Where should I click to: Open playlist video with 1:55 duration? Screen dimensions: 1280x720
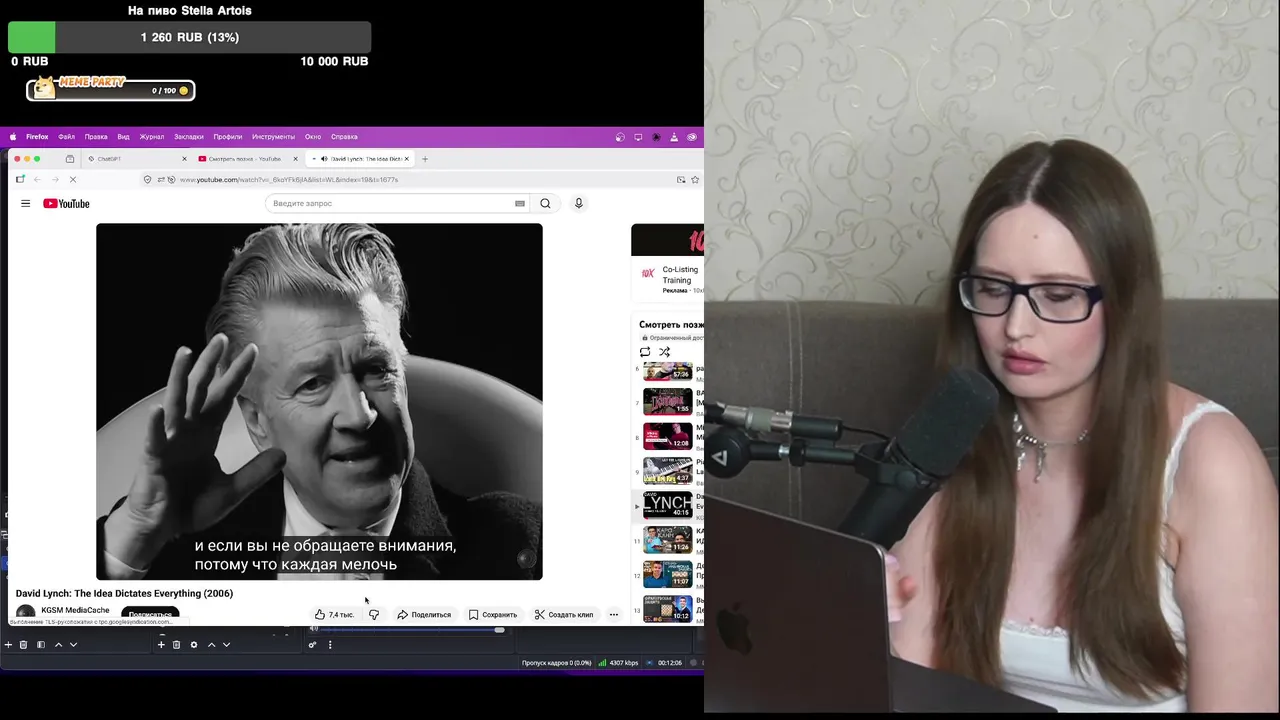click(x=667, y=402)
